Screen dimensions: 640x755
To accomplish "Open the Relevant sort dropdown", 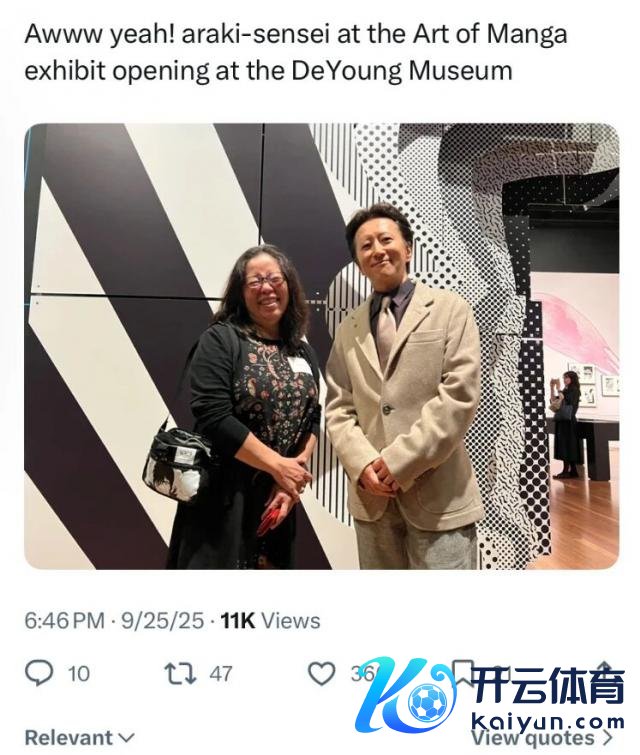I will tap(79, 737).
